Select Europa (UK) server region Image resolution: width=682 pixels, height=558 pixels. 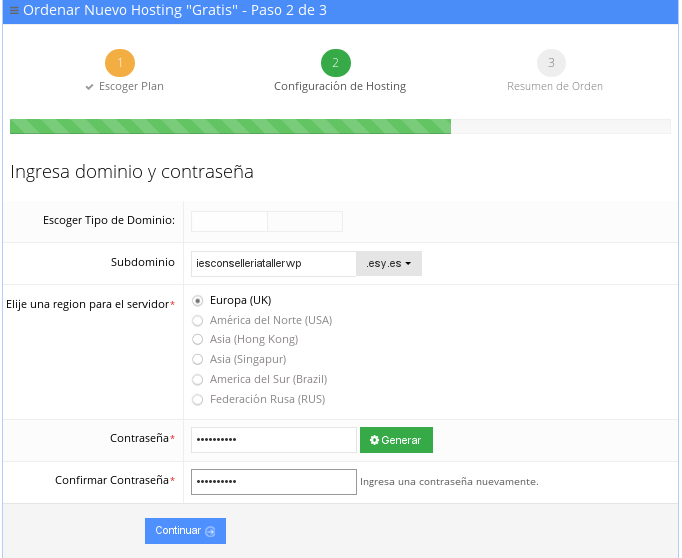197,301
